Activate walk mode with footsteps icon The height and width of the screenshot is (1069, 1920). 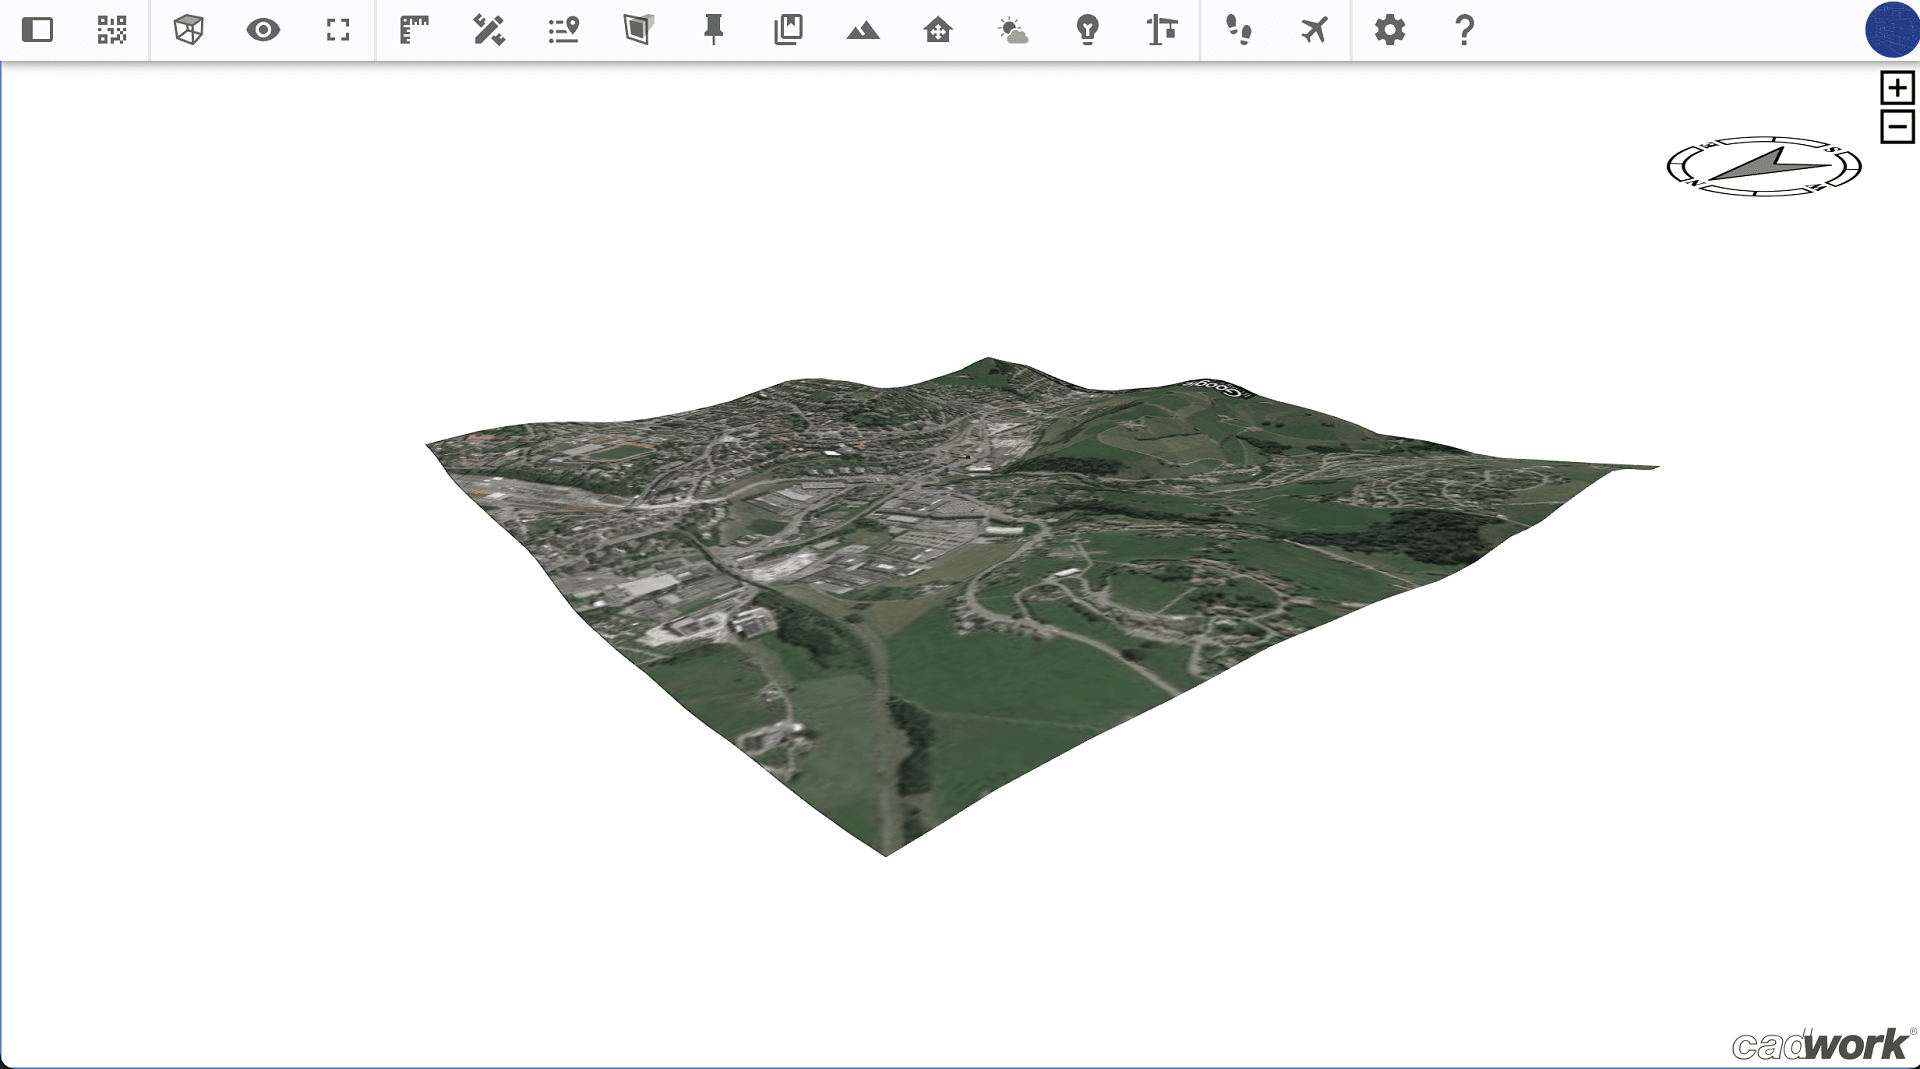click(x=1239, y=31)
